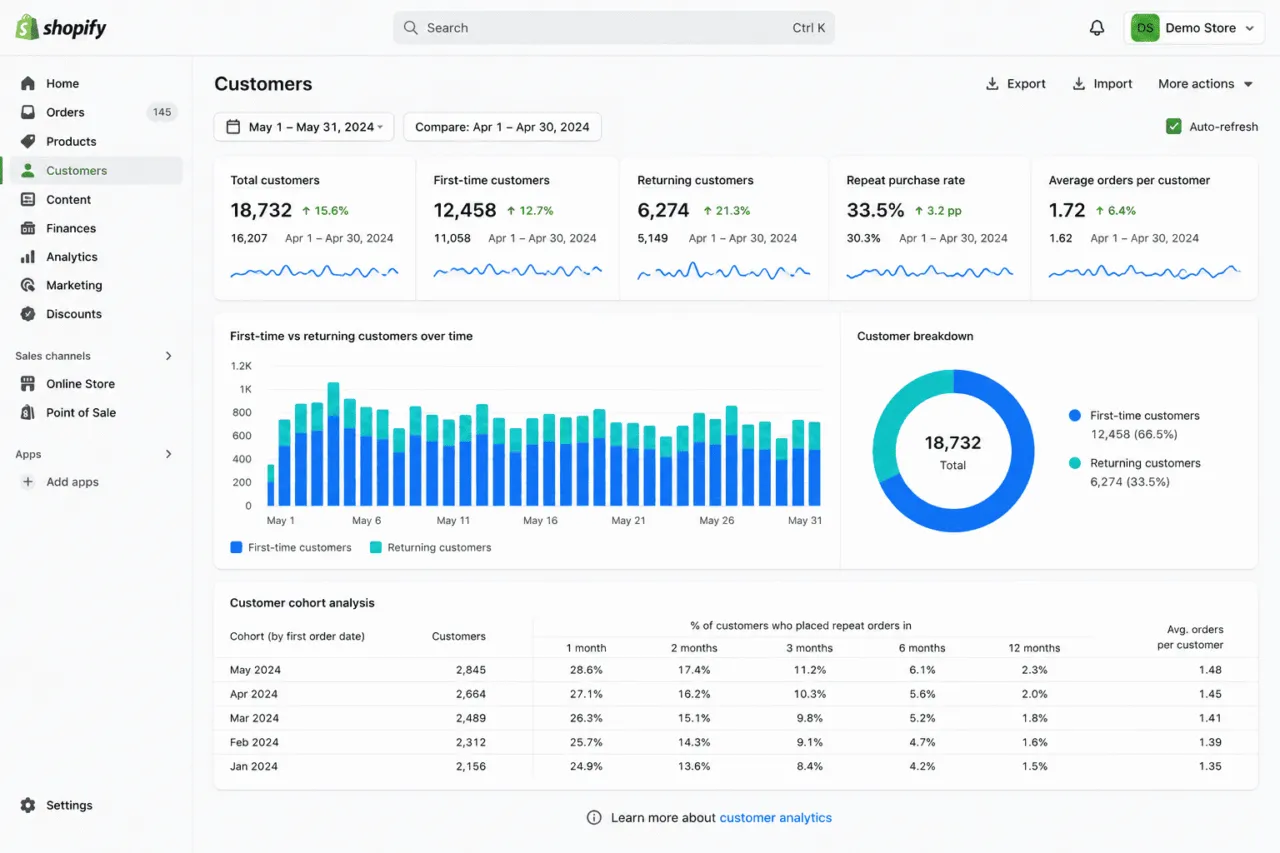Image resolution: width=1280 pixels, height=853 pixels.
Task: Click the search input field
Action: pos(614,28)
